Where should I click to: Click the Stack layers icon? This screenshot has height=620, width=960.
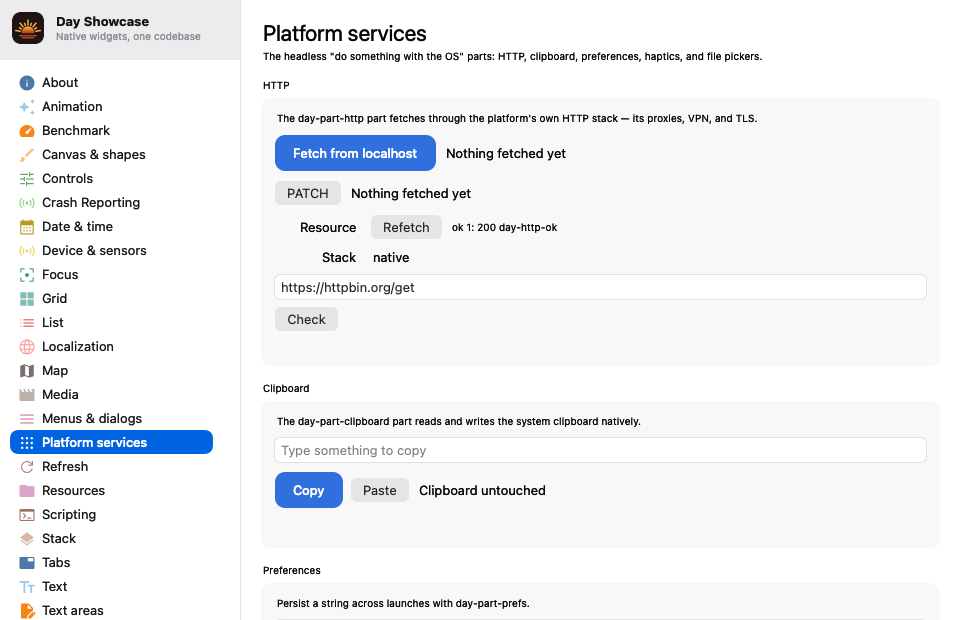(x=27, y=539)
